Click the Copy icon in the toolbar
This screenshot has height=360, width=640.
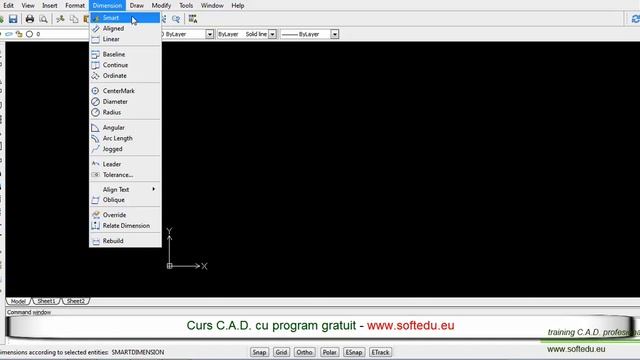point(74,19)
